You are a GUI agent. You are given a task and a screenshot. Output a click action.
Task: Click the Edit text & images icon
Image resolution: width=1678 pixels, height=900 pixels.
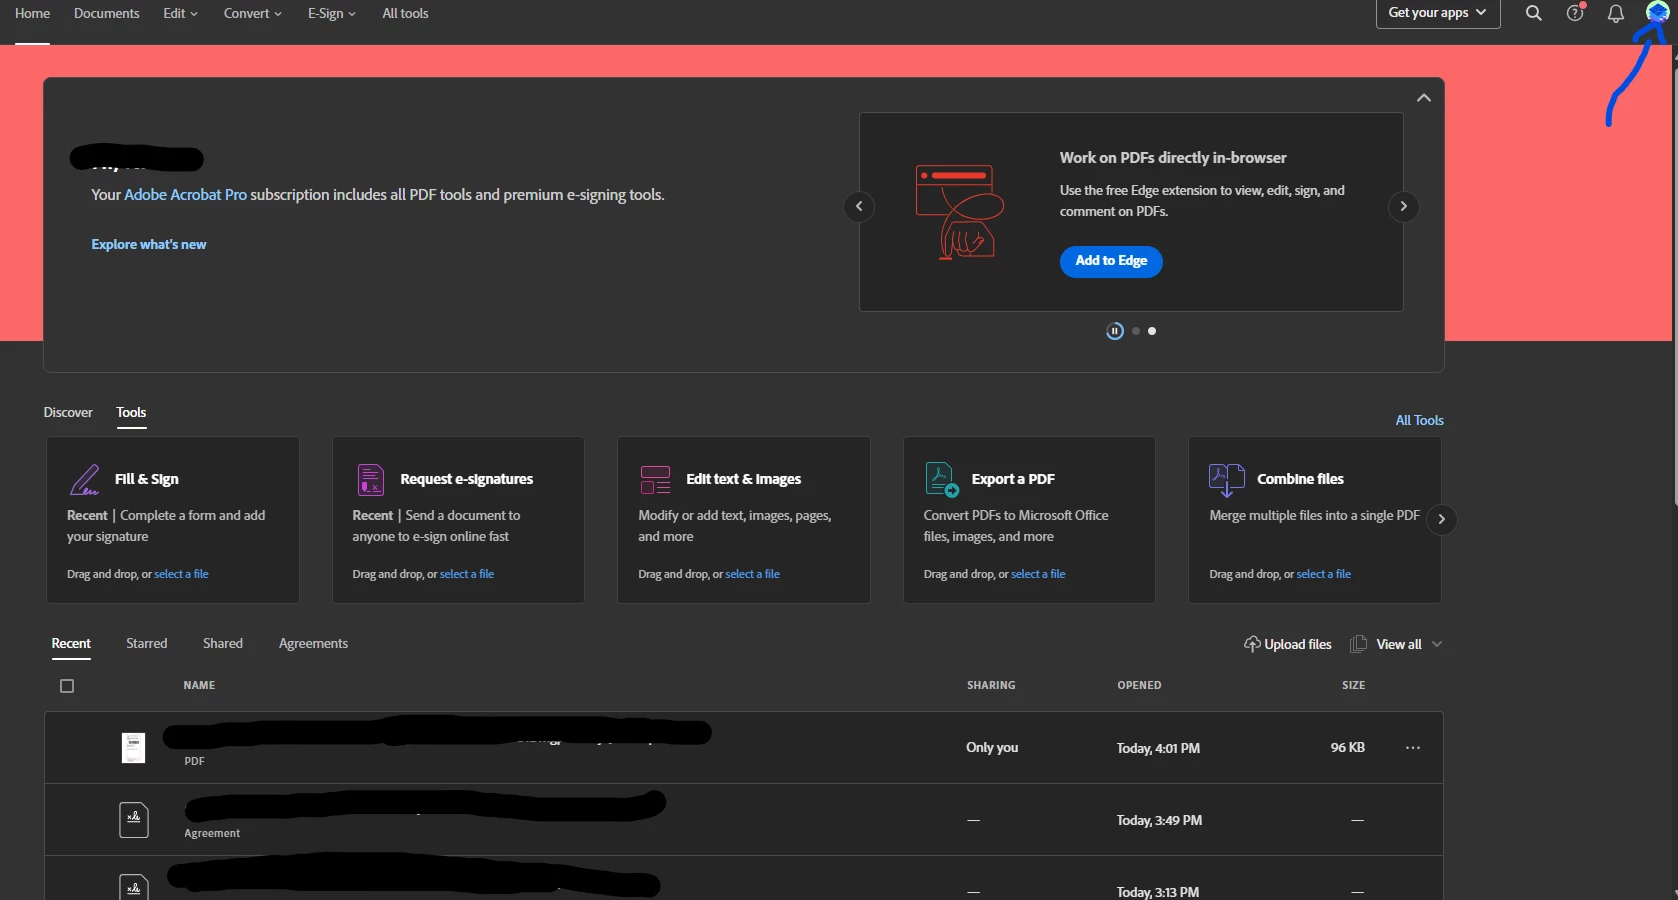pos(655,480)
